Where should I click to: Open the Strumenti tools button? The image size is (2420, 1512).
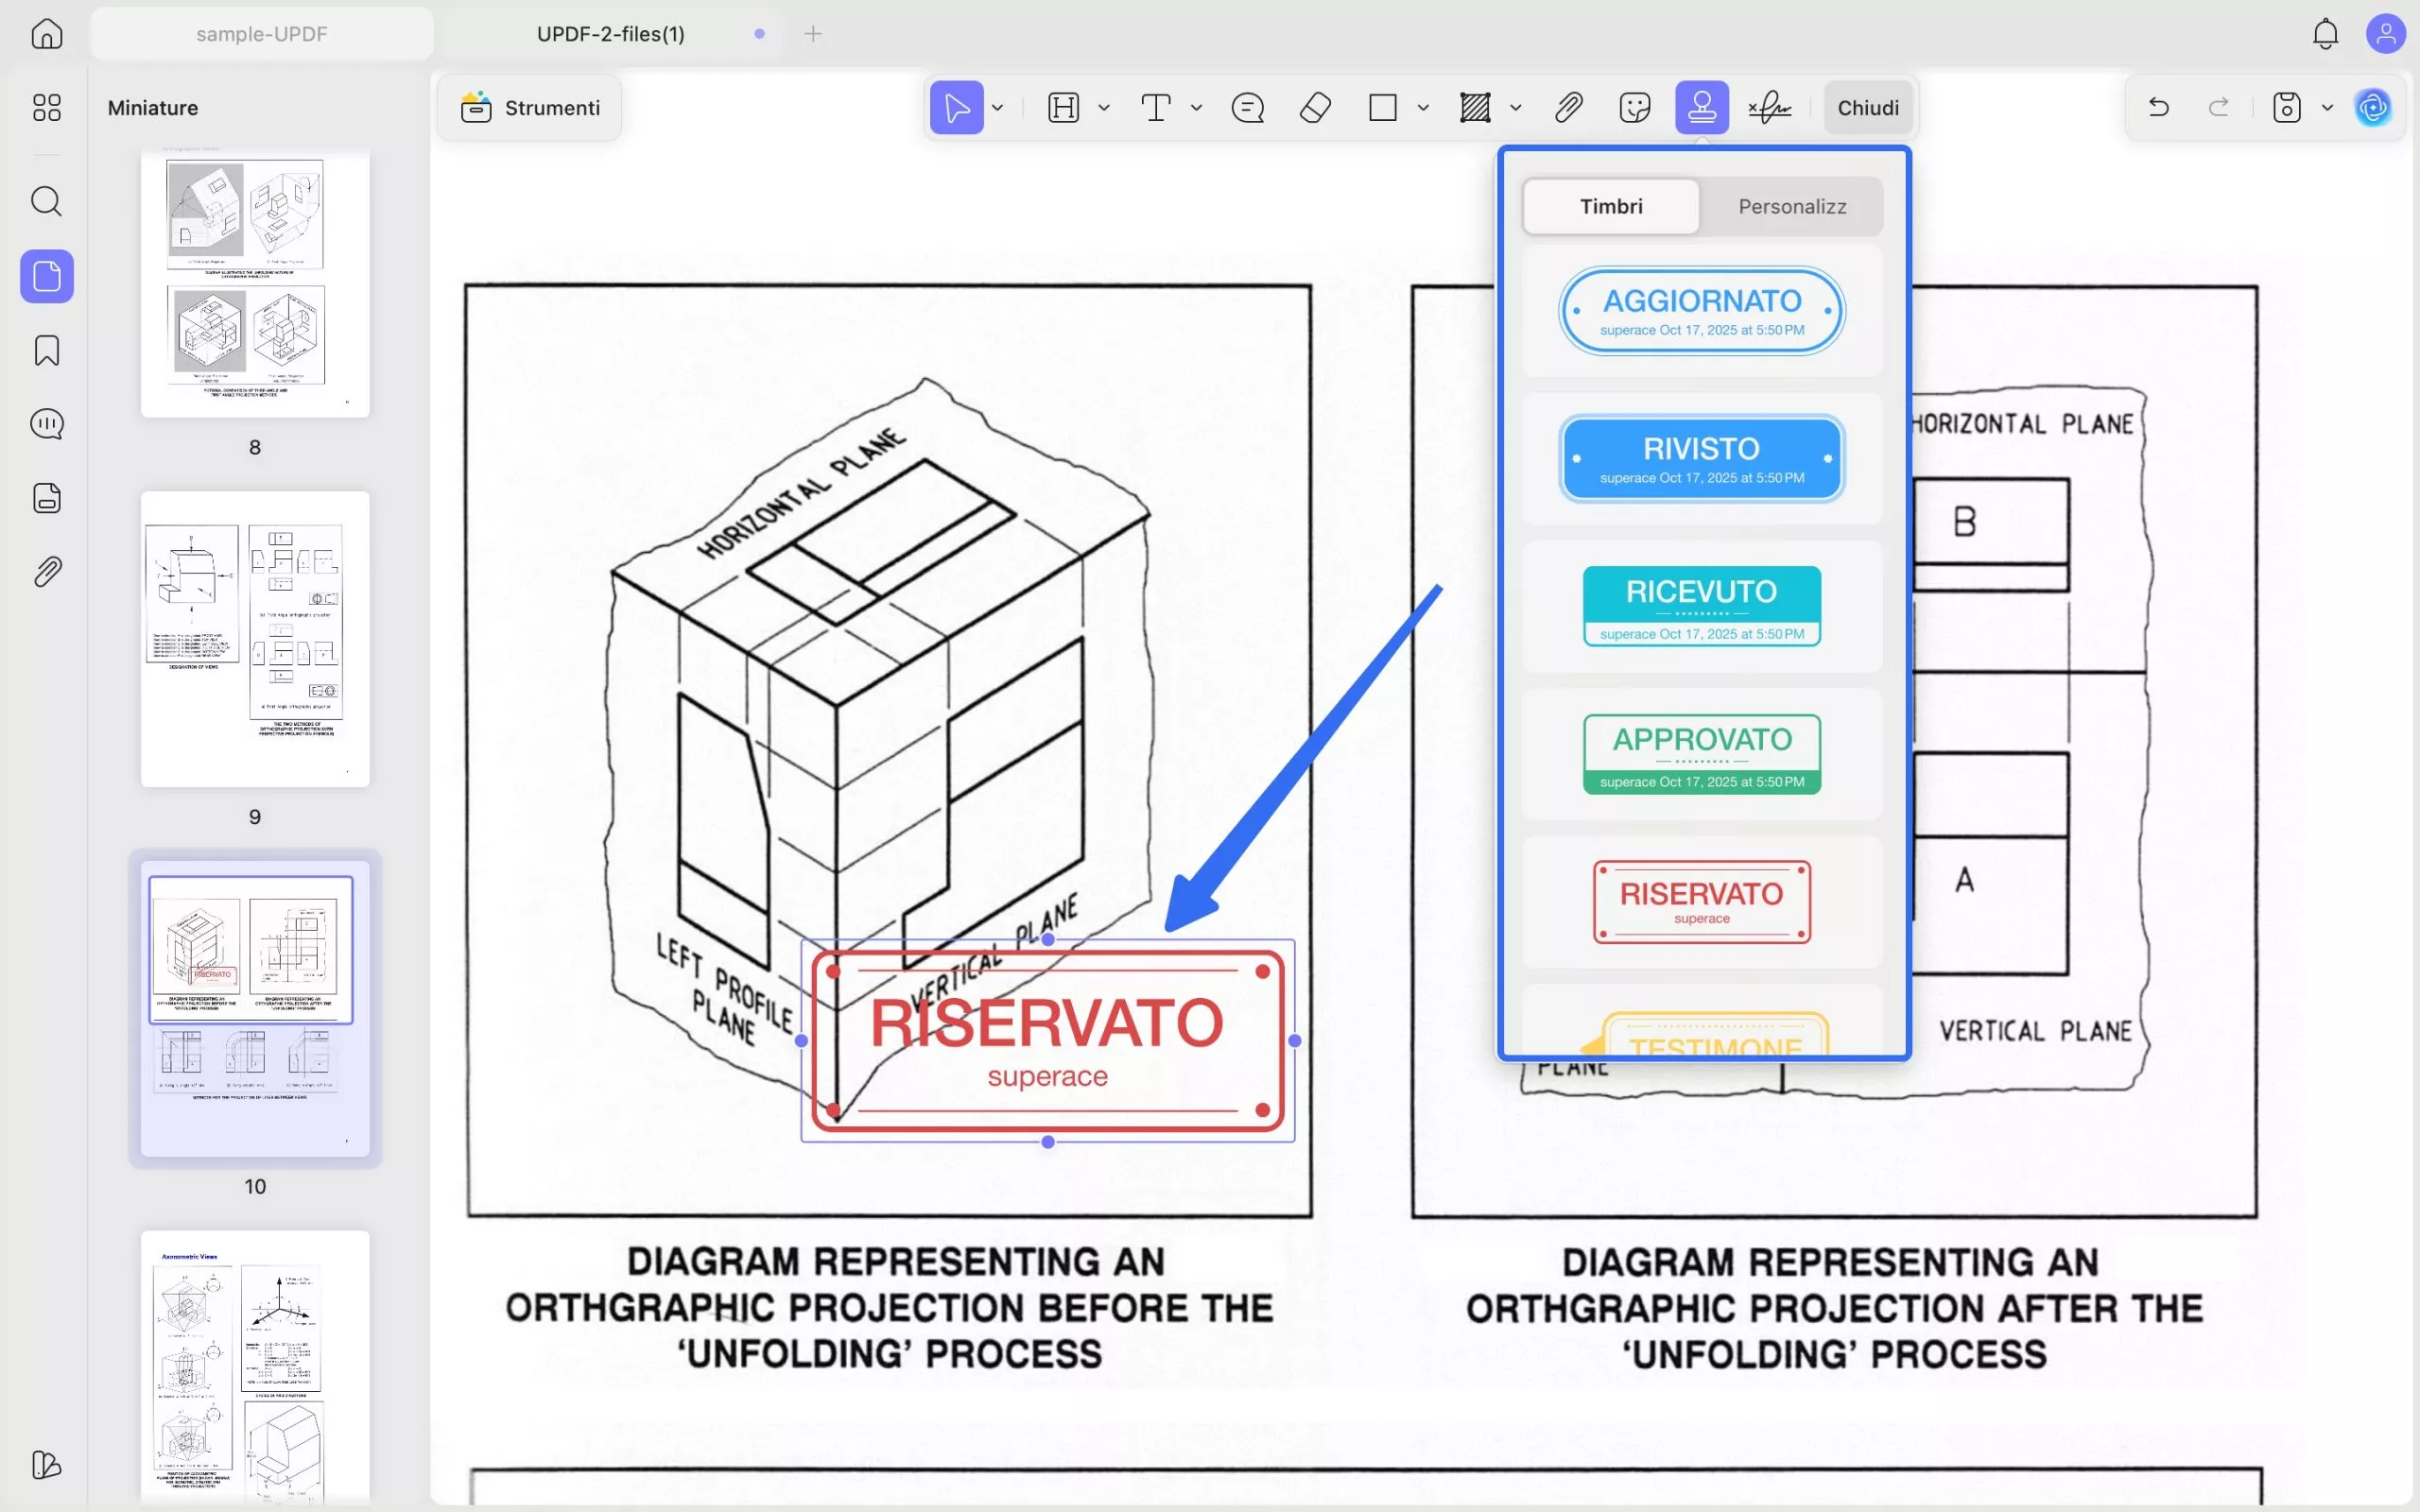pos(530,108)
